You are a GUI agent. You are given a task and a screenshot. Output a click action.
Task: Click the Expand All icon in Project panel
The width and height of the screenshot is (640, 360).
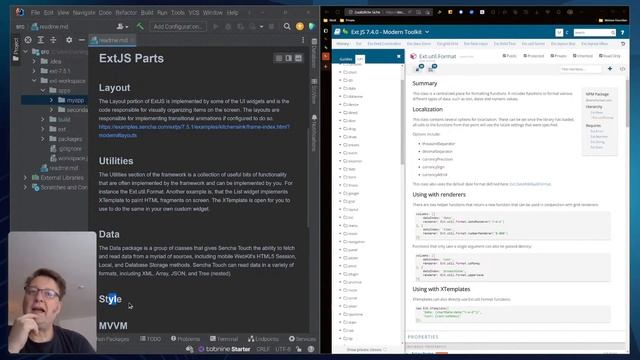pos(40,40)
